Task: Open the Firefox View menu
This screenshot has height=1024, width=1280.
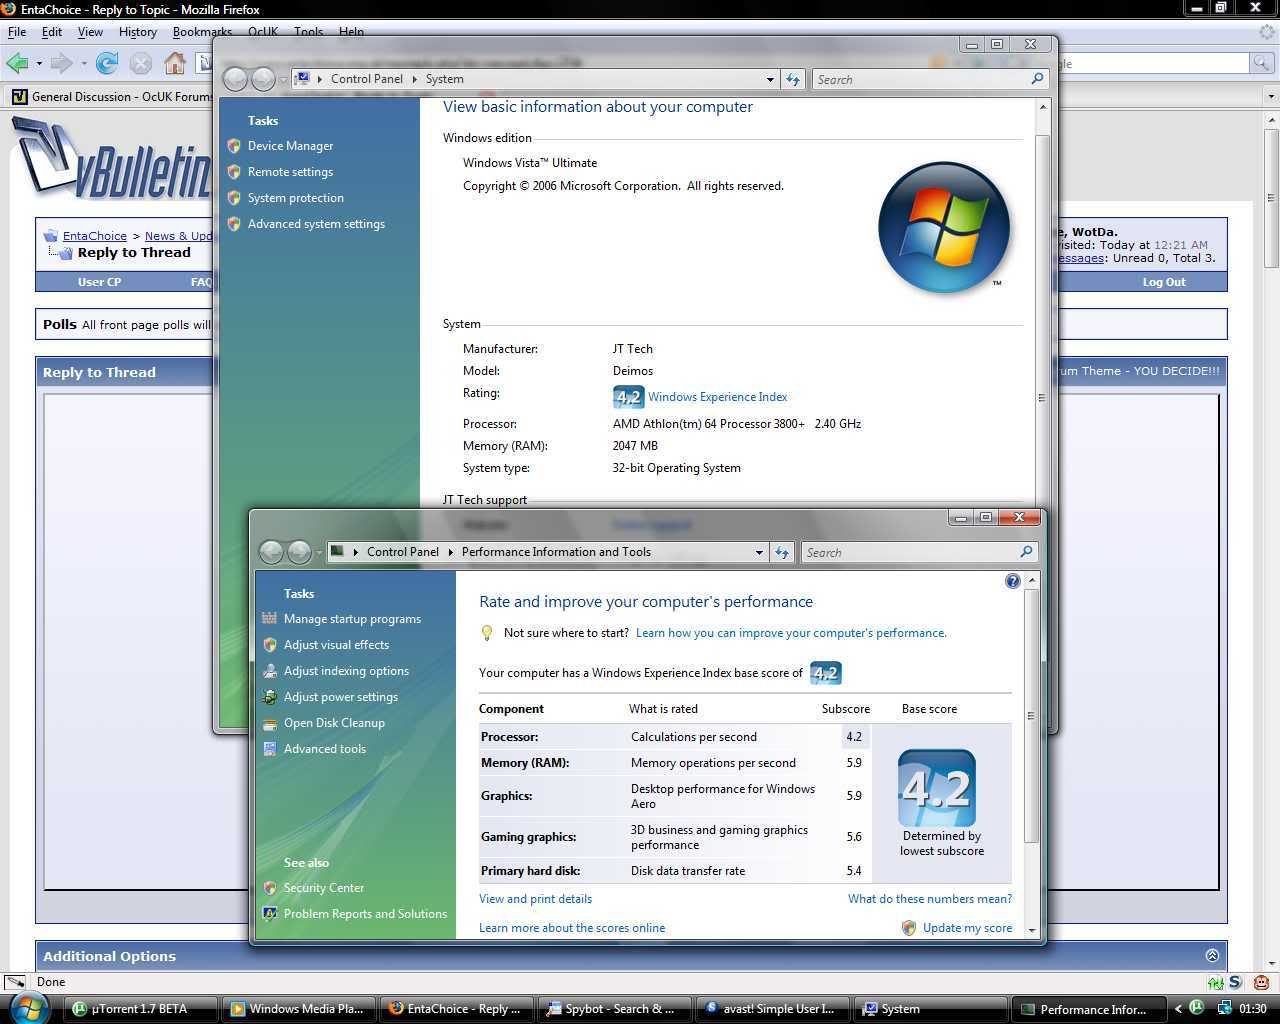Action: pos(90,32)
